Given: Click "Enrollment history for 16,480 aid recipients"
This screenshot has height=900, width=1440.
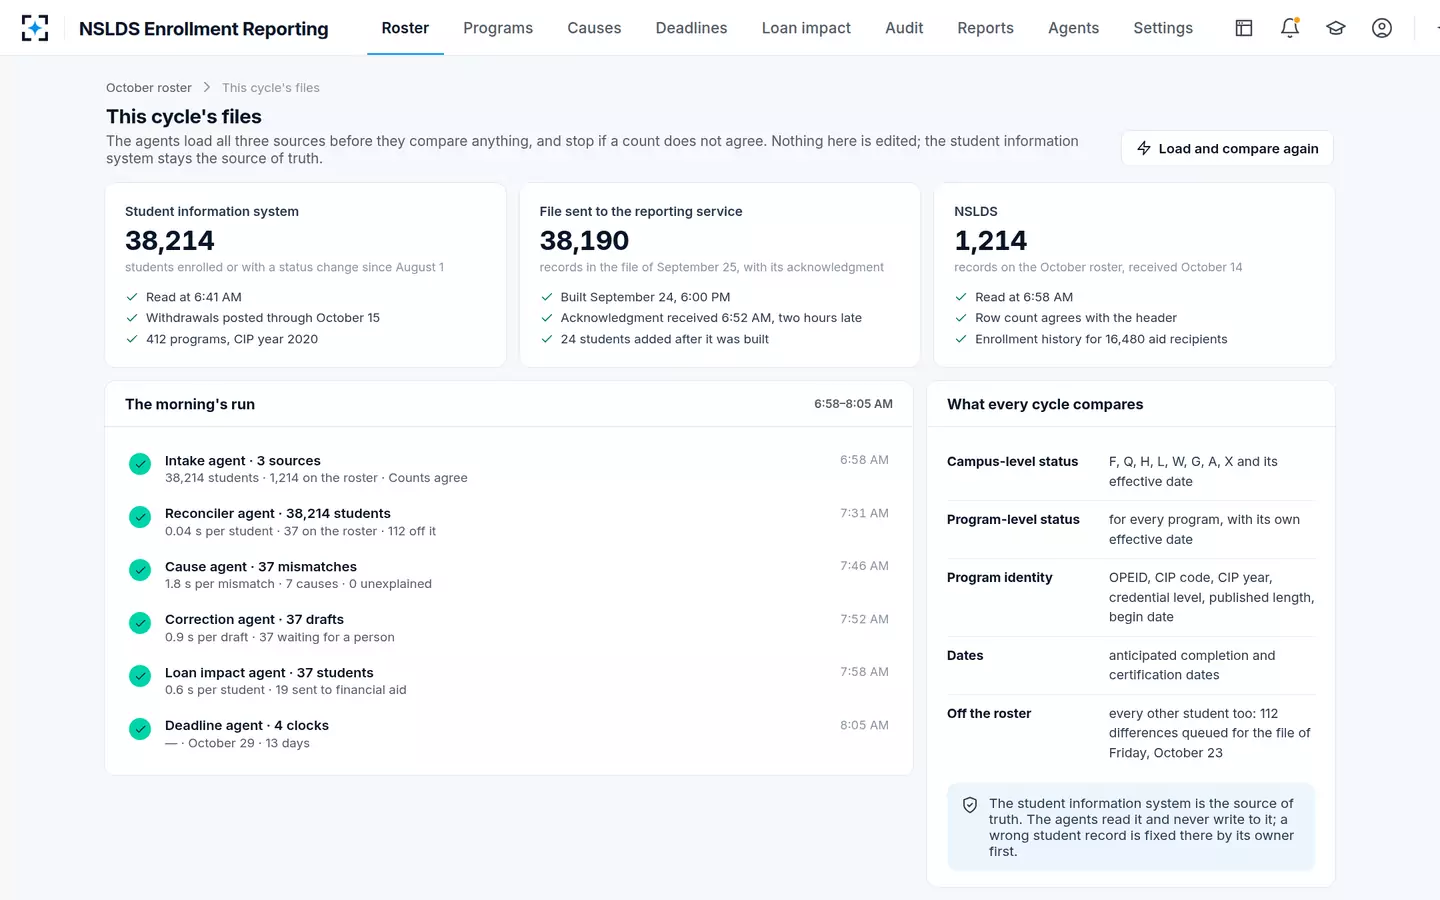Looking at the screenshot, I should (1101, 339).
